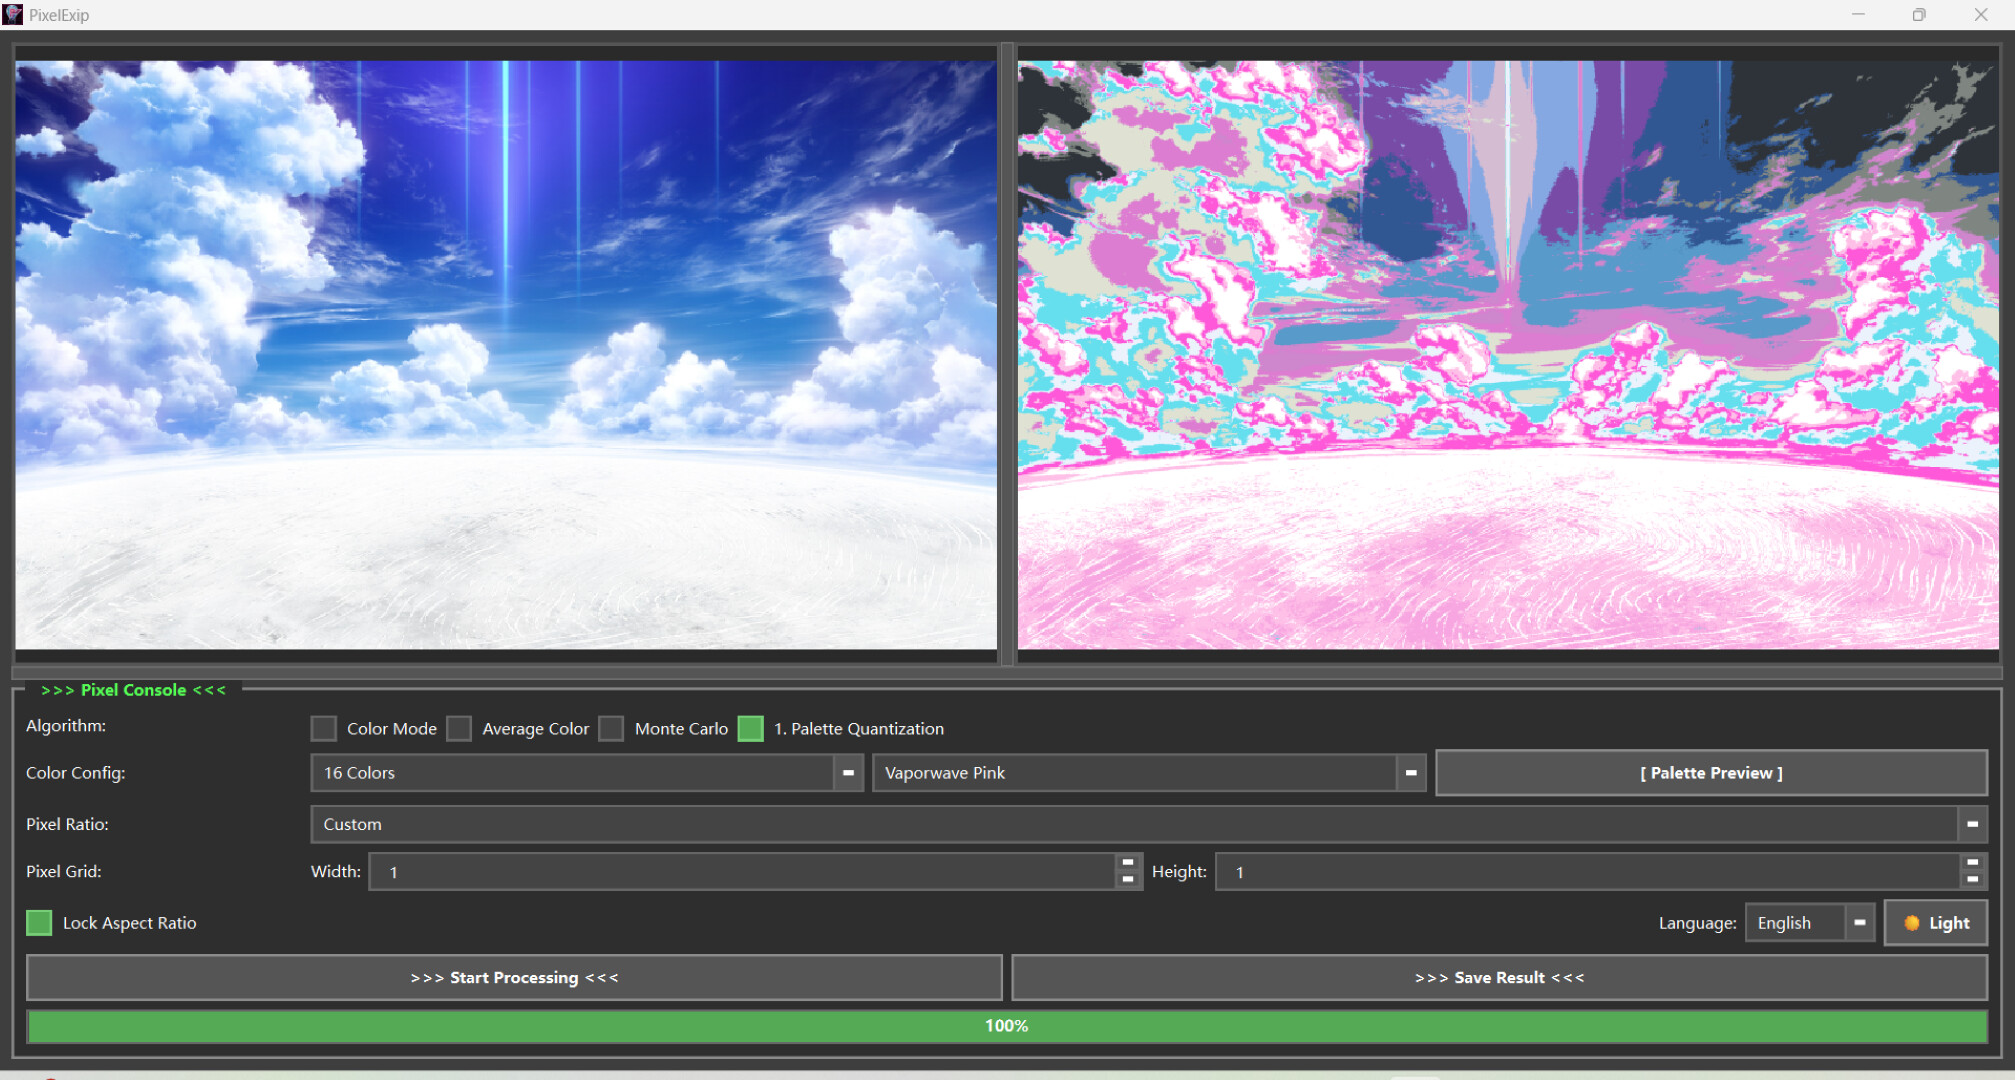Click the down stepper arrow for Height
The image size is (2015, 1080).
point(1974,878)
